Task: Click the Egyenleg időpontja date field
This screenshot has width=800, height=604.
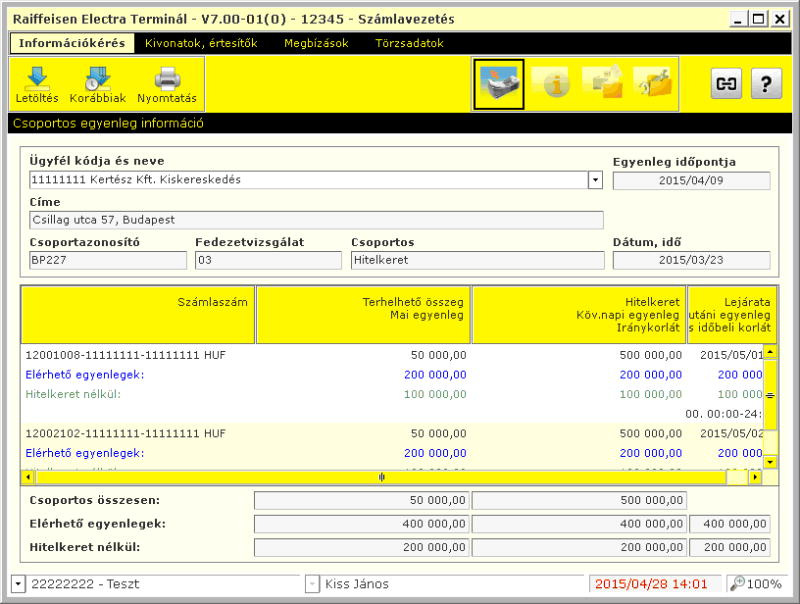Action: [x=691, y=181]
